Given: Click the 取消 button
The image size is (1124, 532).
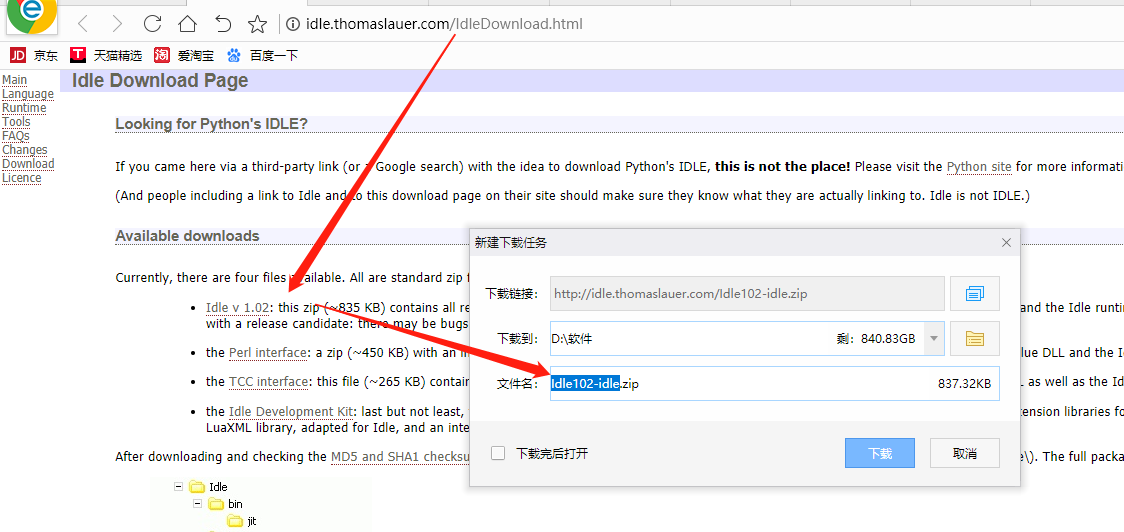Looking at the screenshot, I should (965, 453).
